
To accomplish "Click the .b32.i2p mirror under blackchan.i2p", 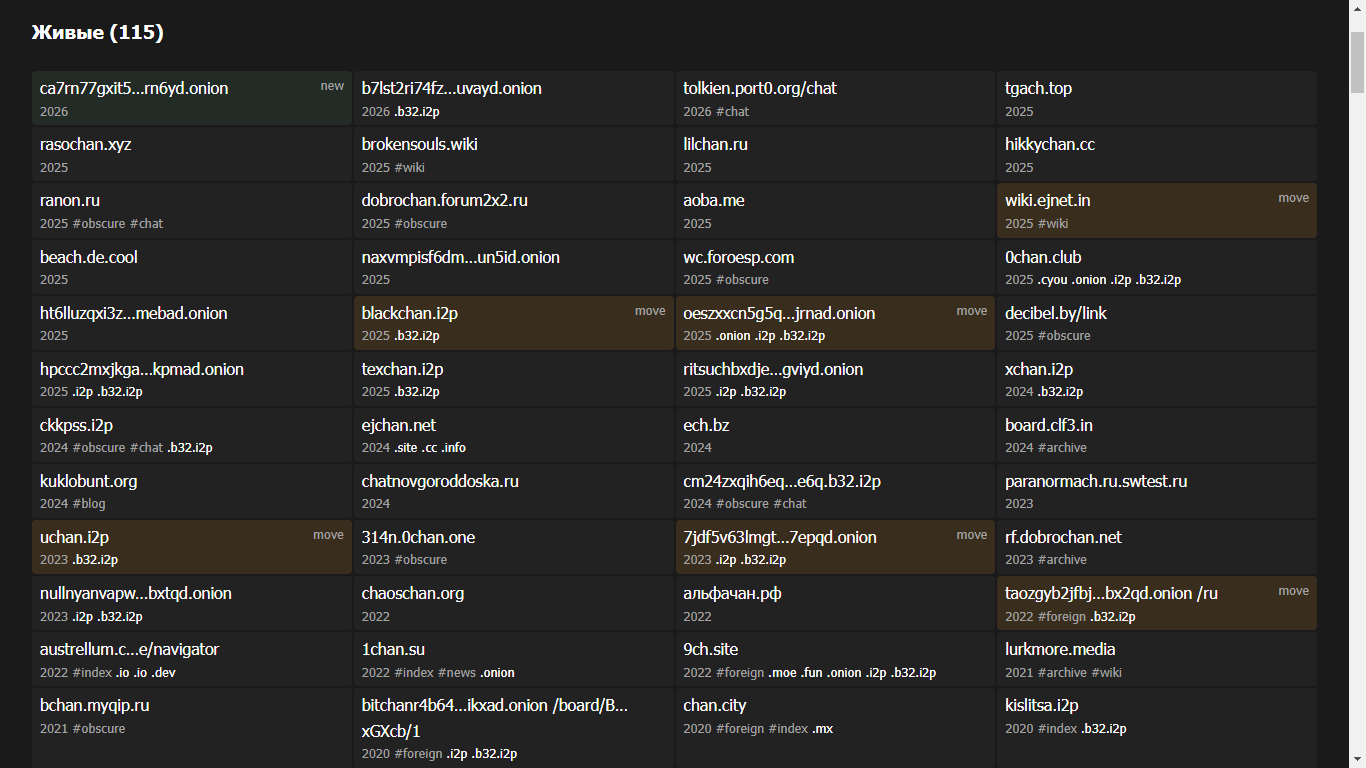I will (416, 336).
